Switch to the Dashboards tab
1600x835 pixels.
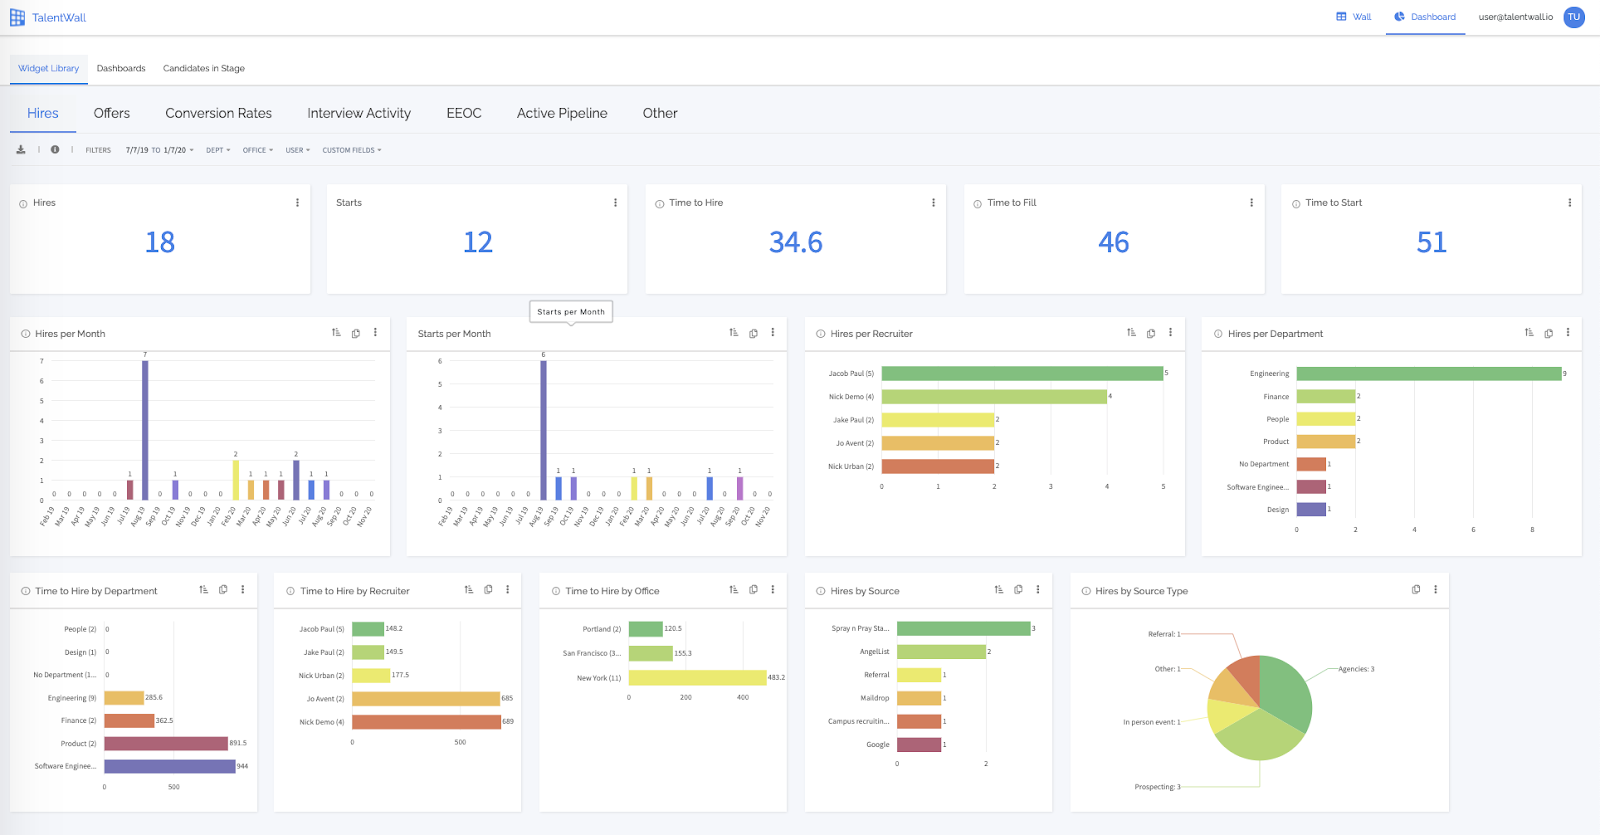[121, 69]
